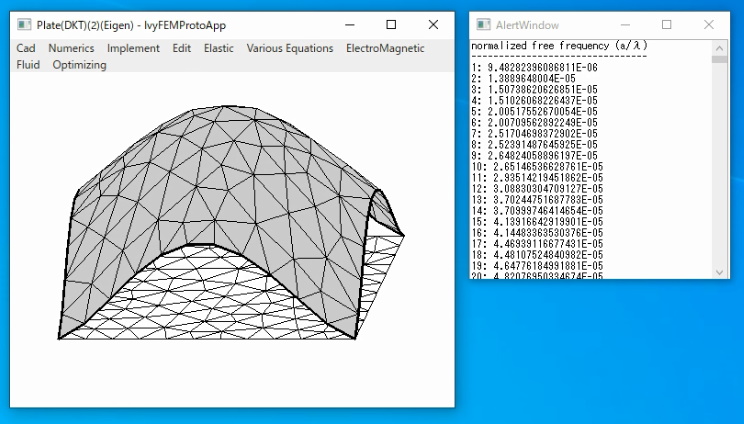Open the Optimizing menu

click(79, 65)
